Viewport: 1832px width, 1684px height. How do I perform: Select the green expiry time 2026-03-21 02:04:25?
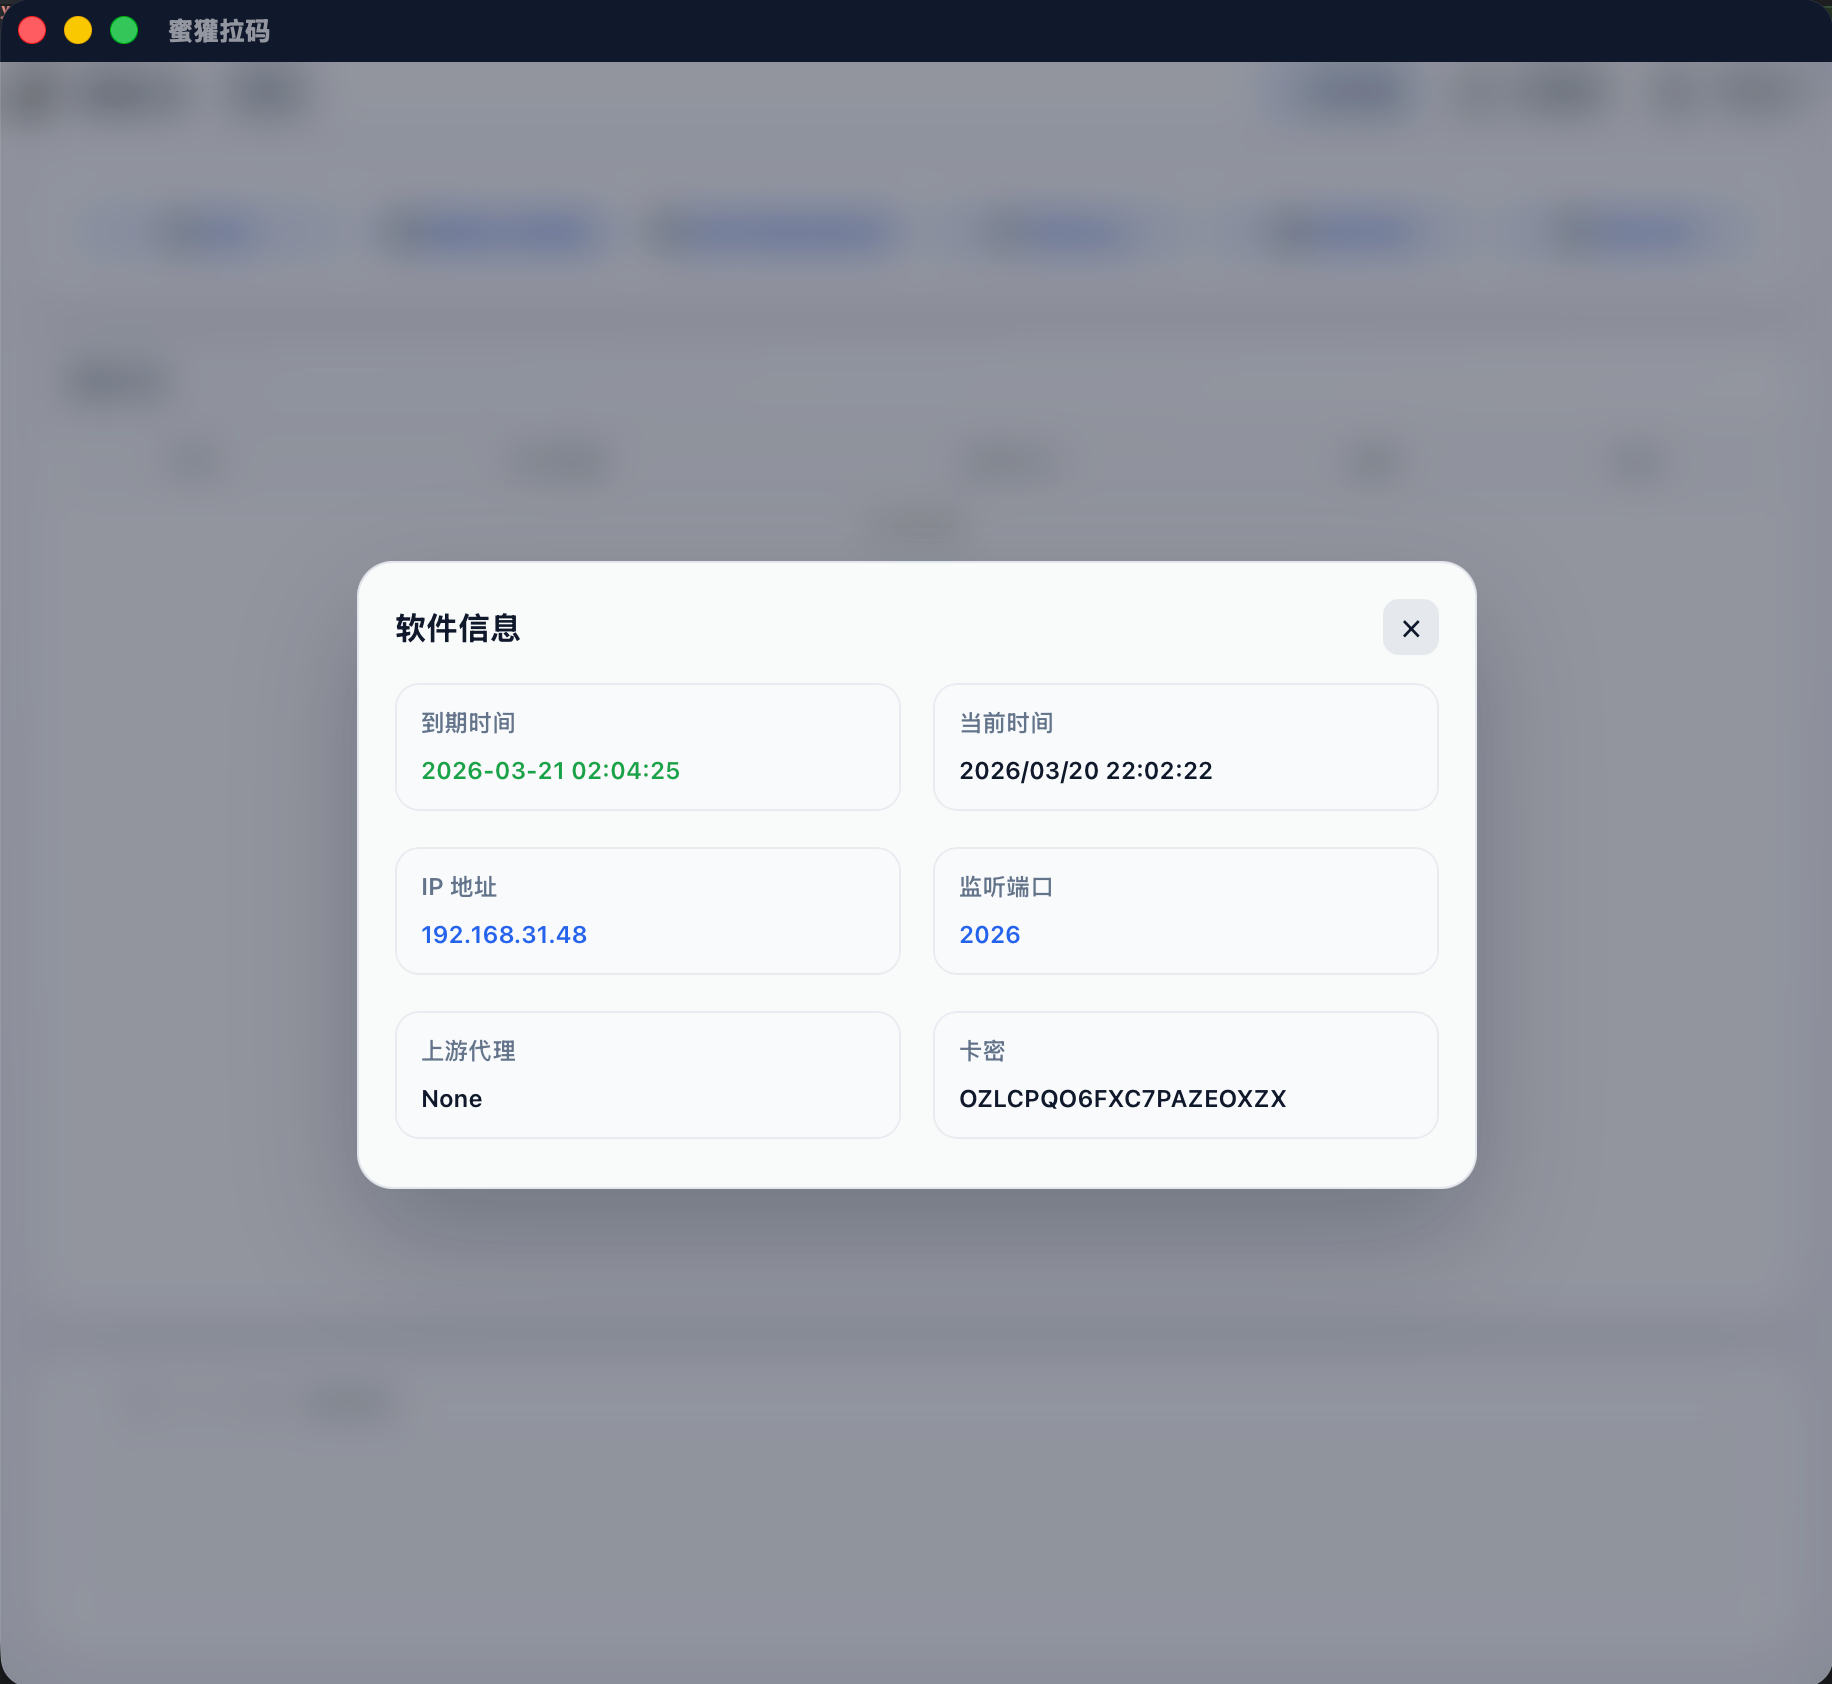click(550, 770)
